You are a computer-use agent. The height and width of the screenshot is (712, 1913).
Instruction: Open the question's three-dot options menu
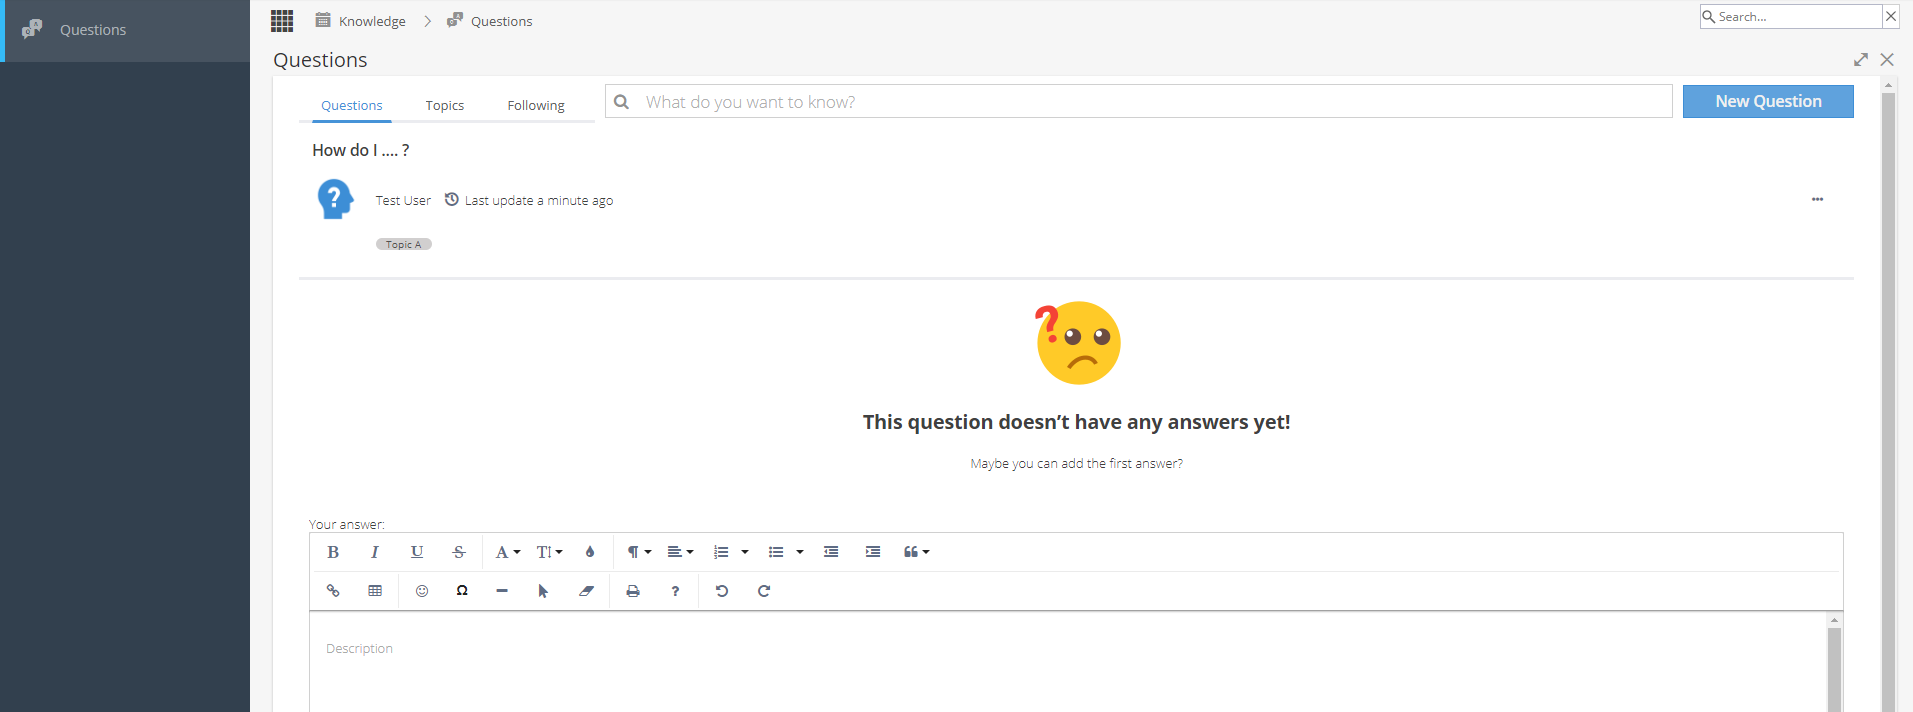1817,199
